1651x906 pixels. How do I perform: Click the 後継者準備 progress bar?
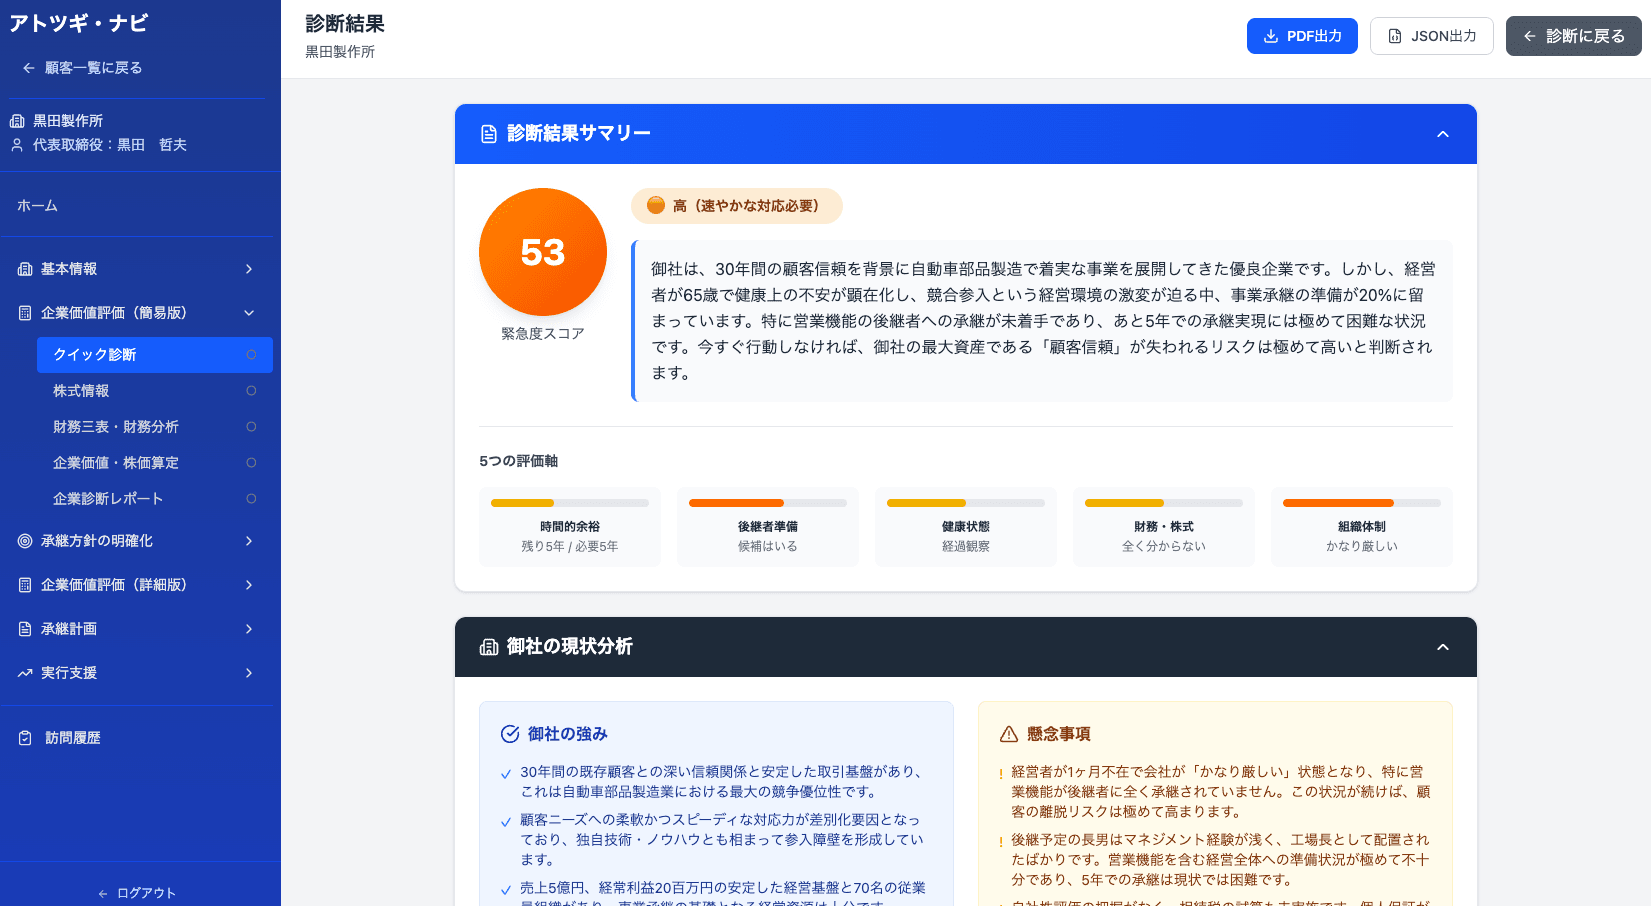tap(767, 503)
